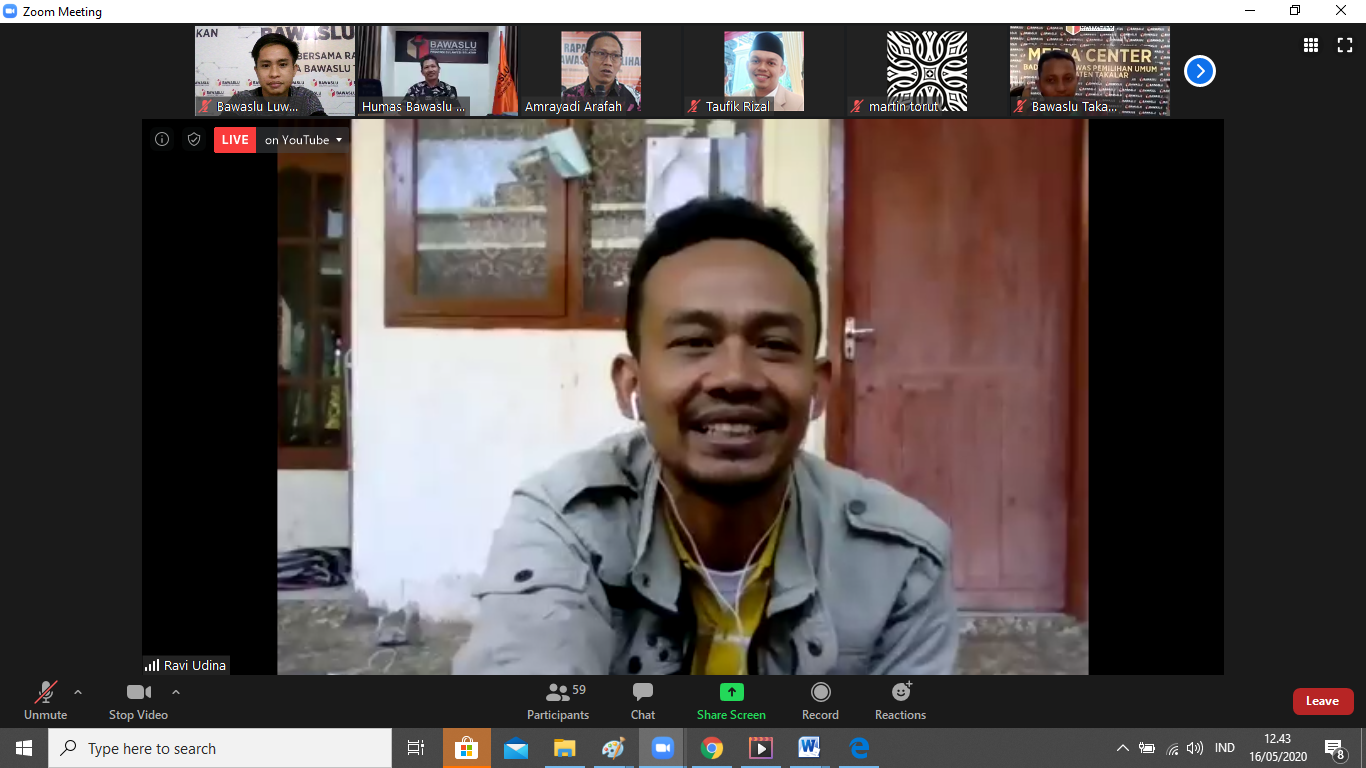Screen dimensions: 1366x768
Task: Switch to gallery view grid icon
Action: (1311, 45)
